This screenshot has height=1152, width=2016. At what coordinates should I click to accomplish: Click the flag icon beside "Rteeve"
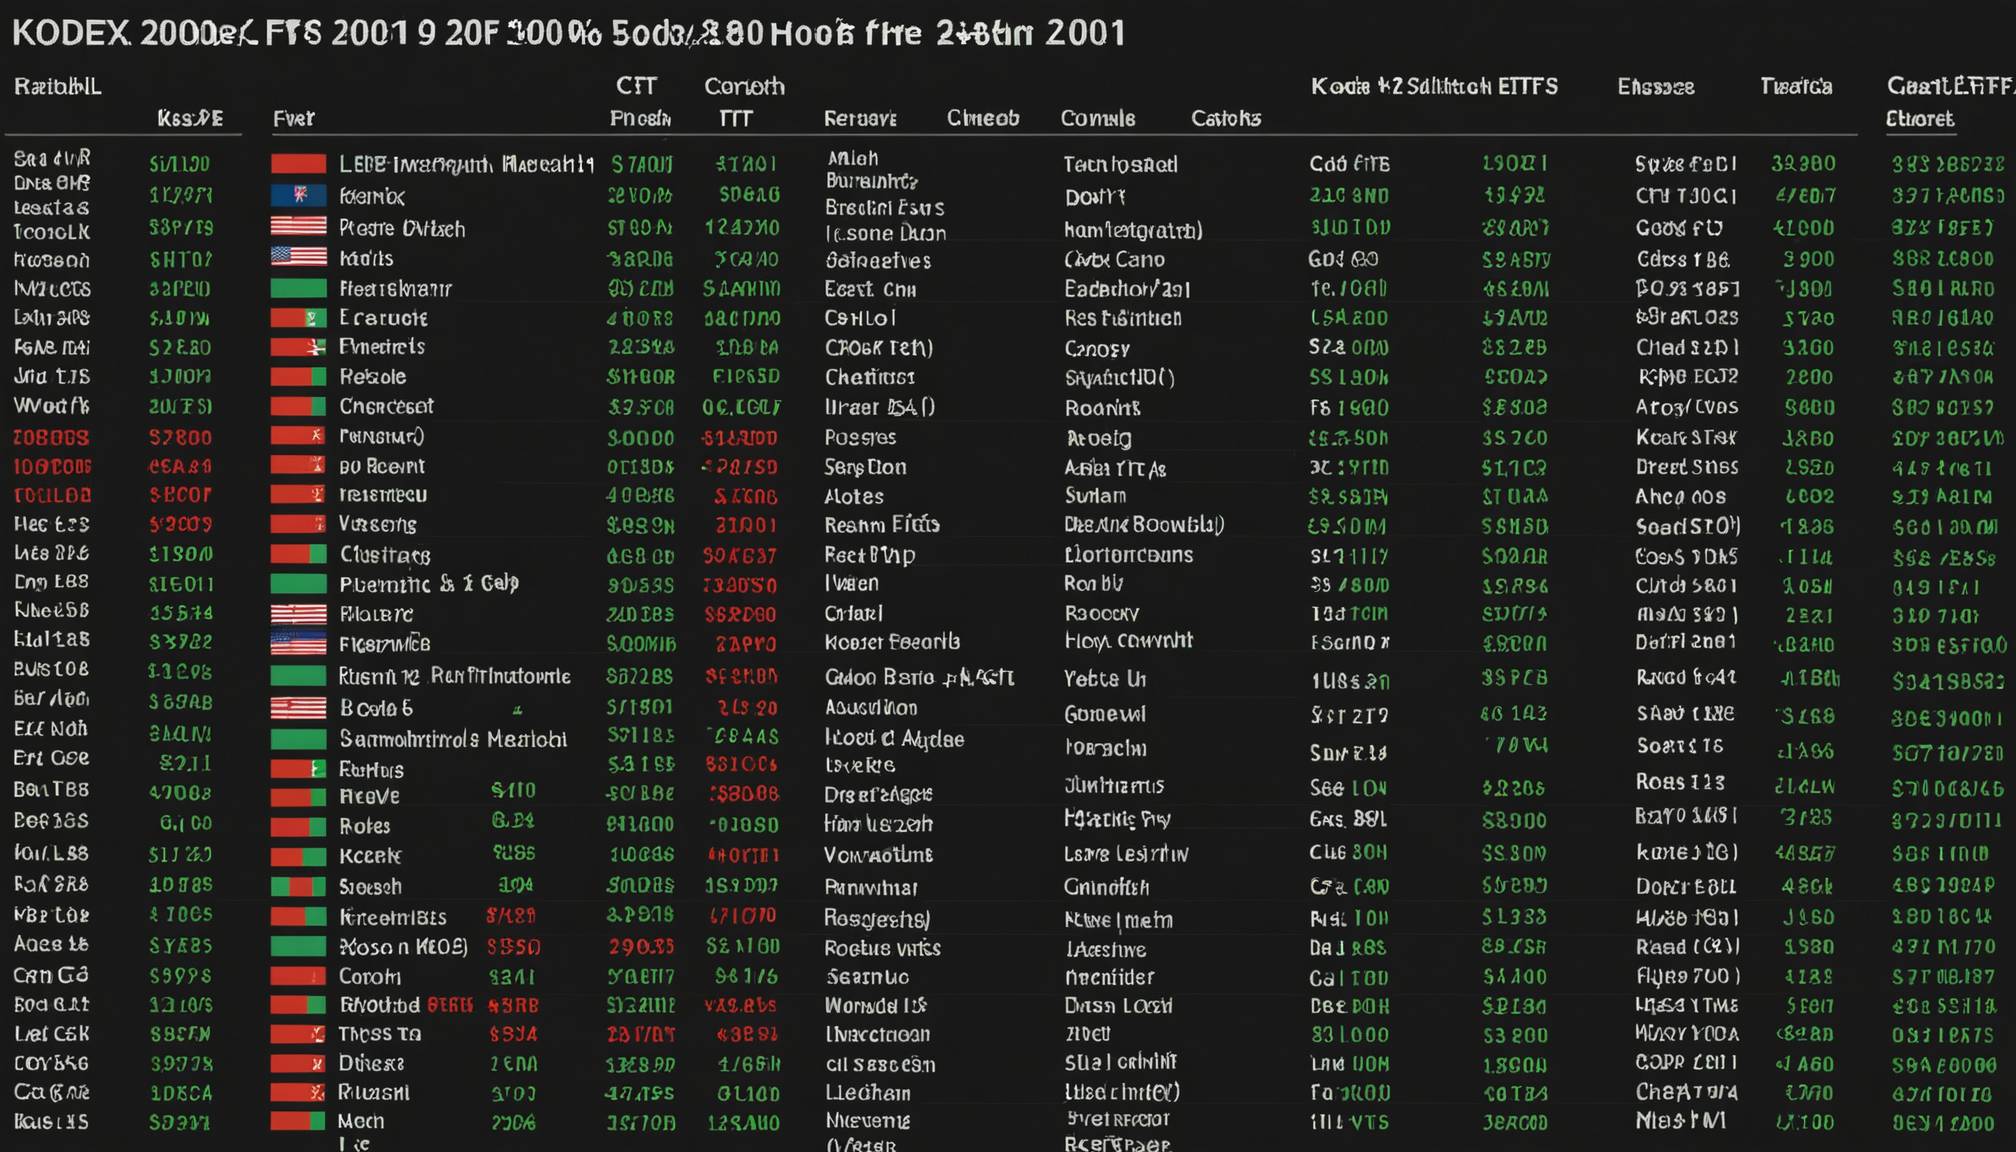[x=298, y=797]
